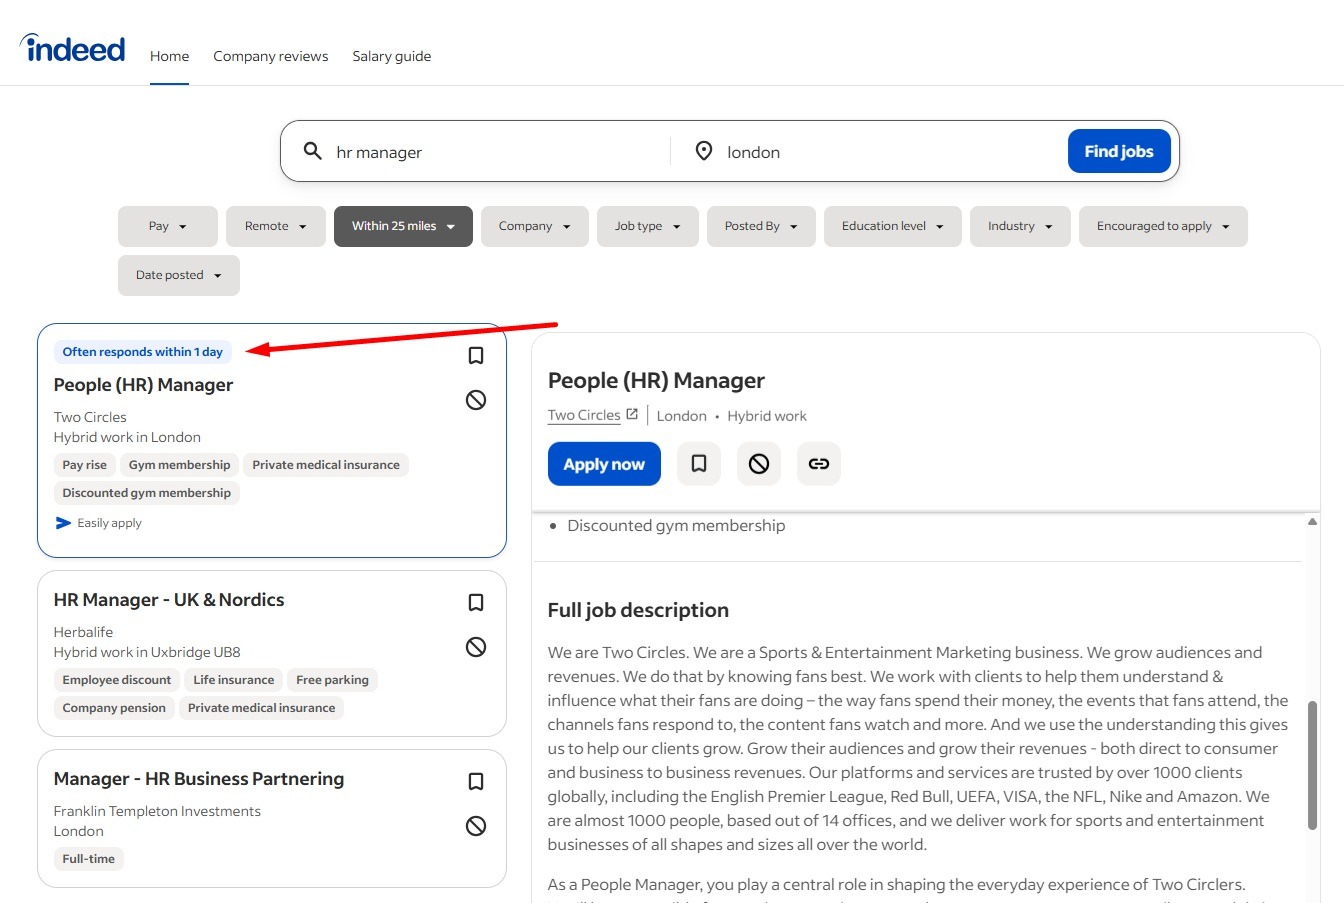Click the Employee discount tag

(117, 680)
